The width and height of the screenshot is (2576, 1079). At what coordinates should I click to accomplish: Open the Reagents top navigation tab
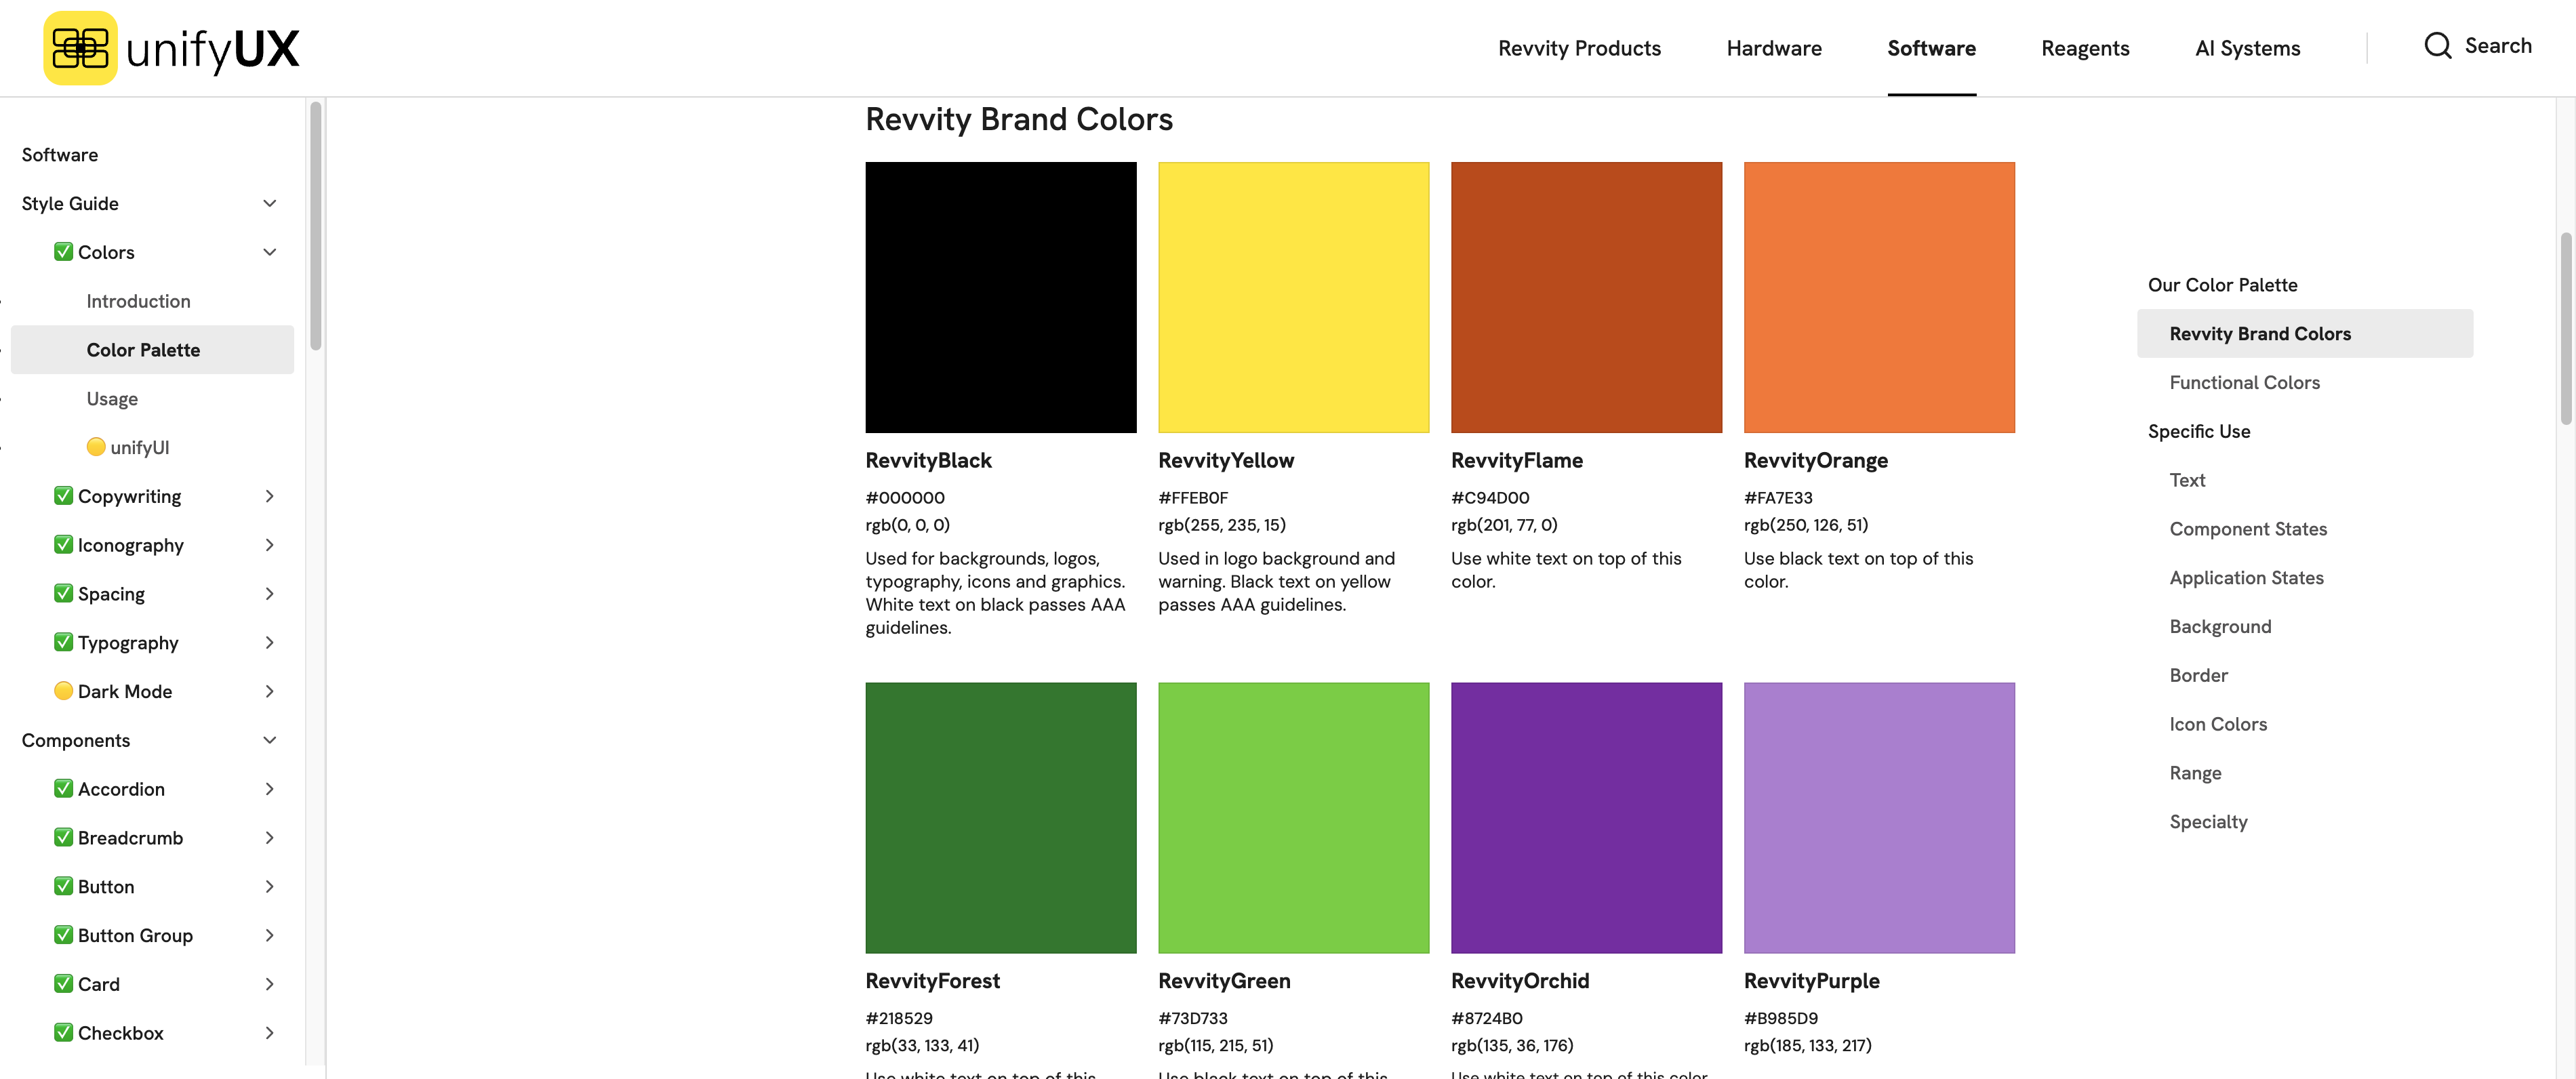click(2085, 48)
